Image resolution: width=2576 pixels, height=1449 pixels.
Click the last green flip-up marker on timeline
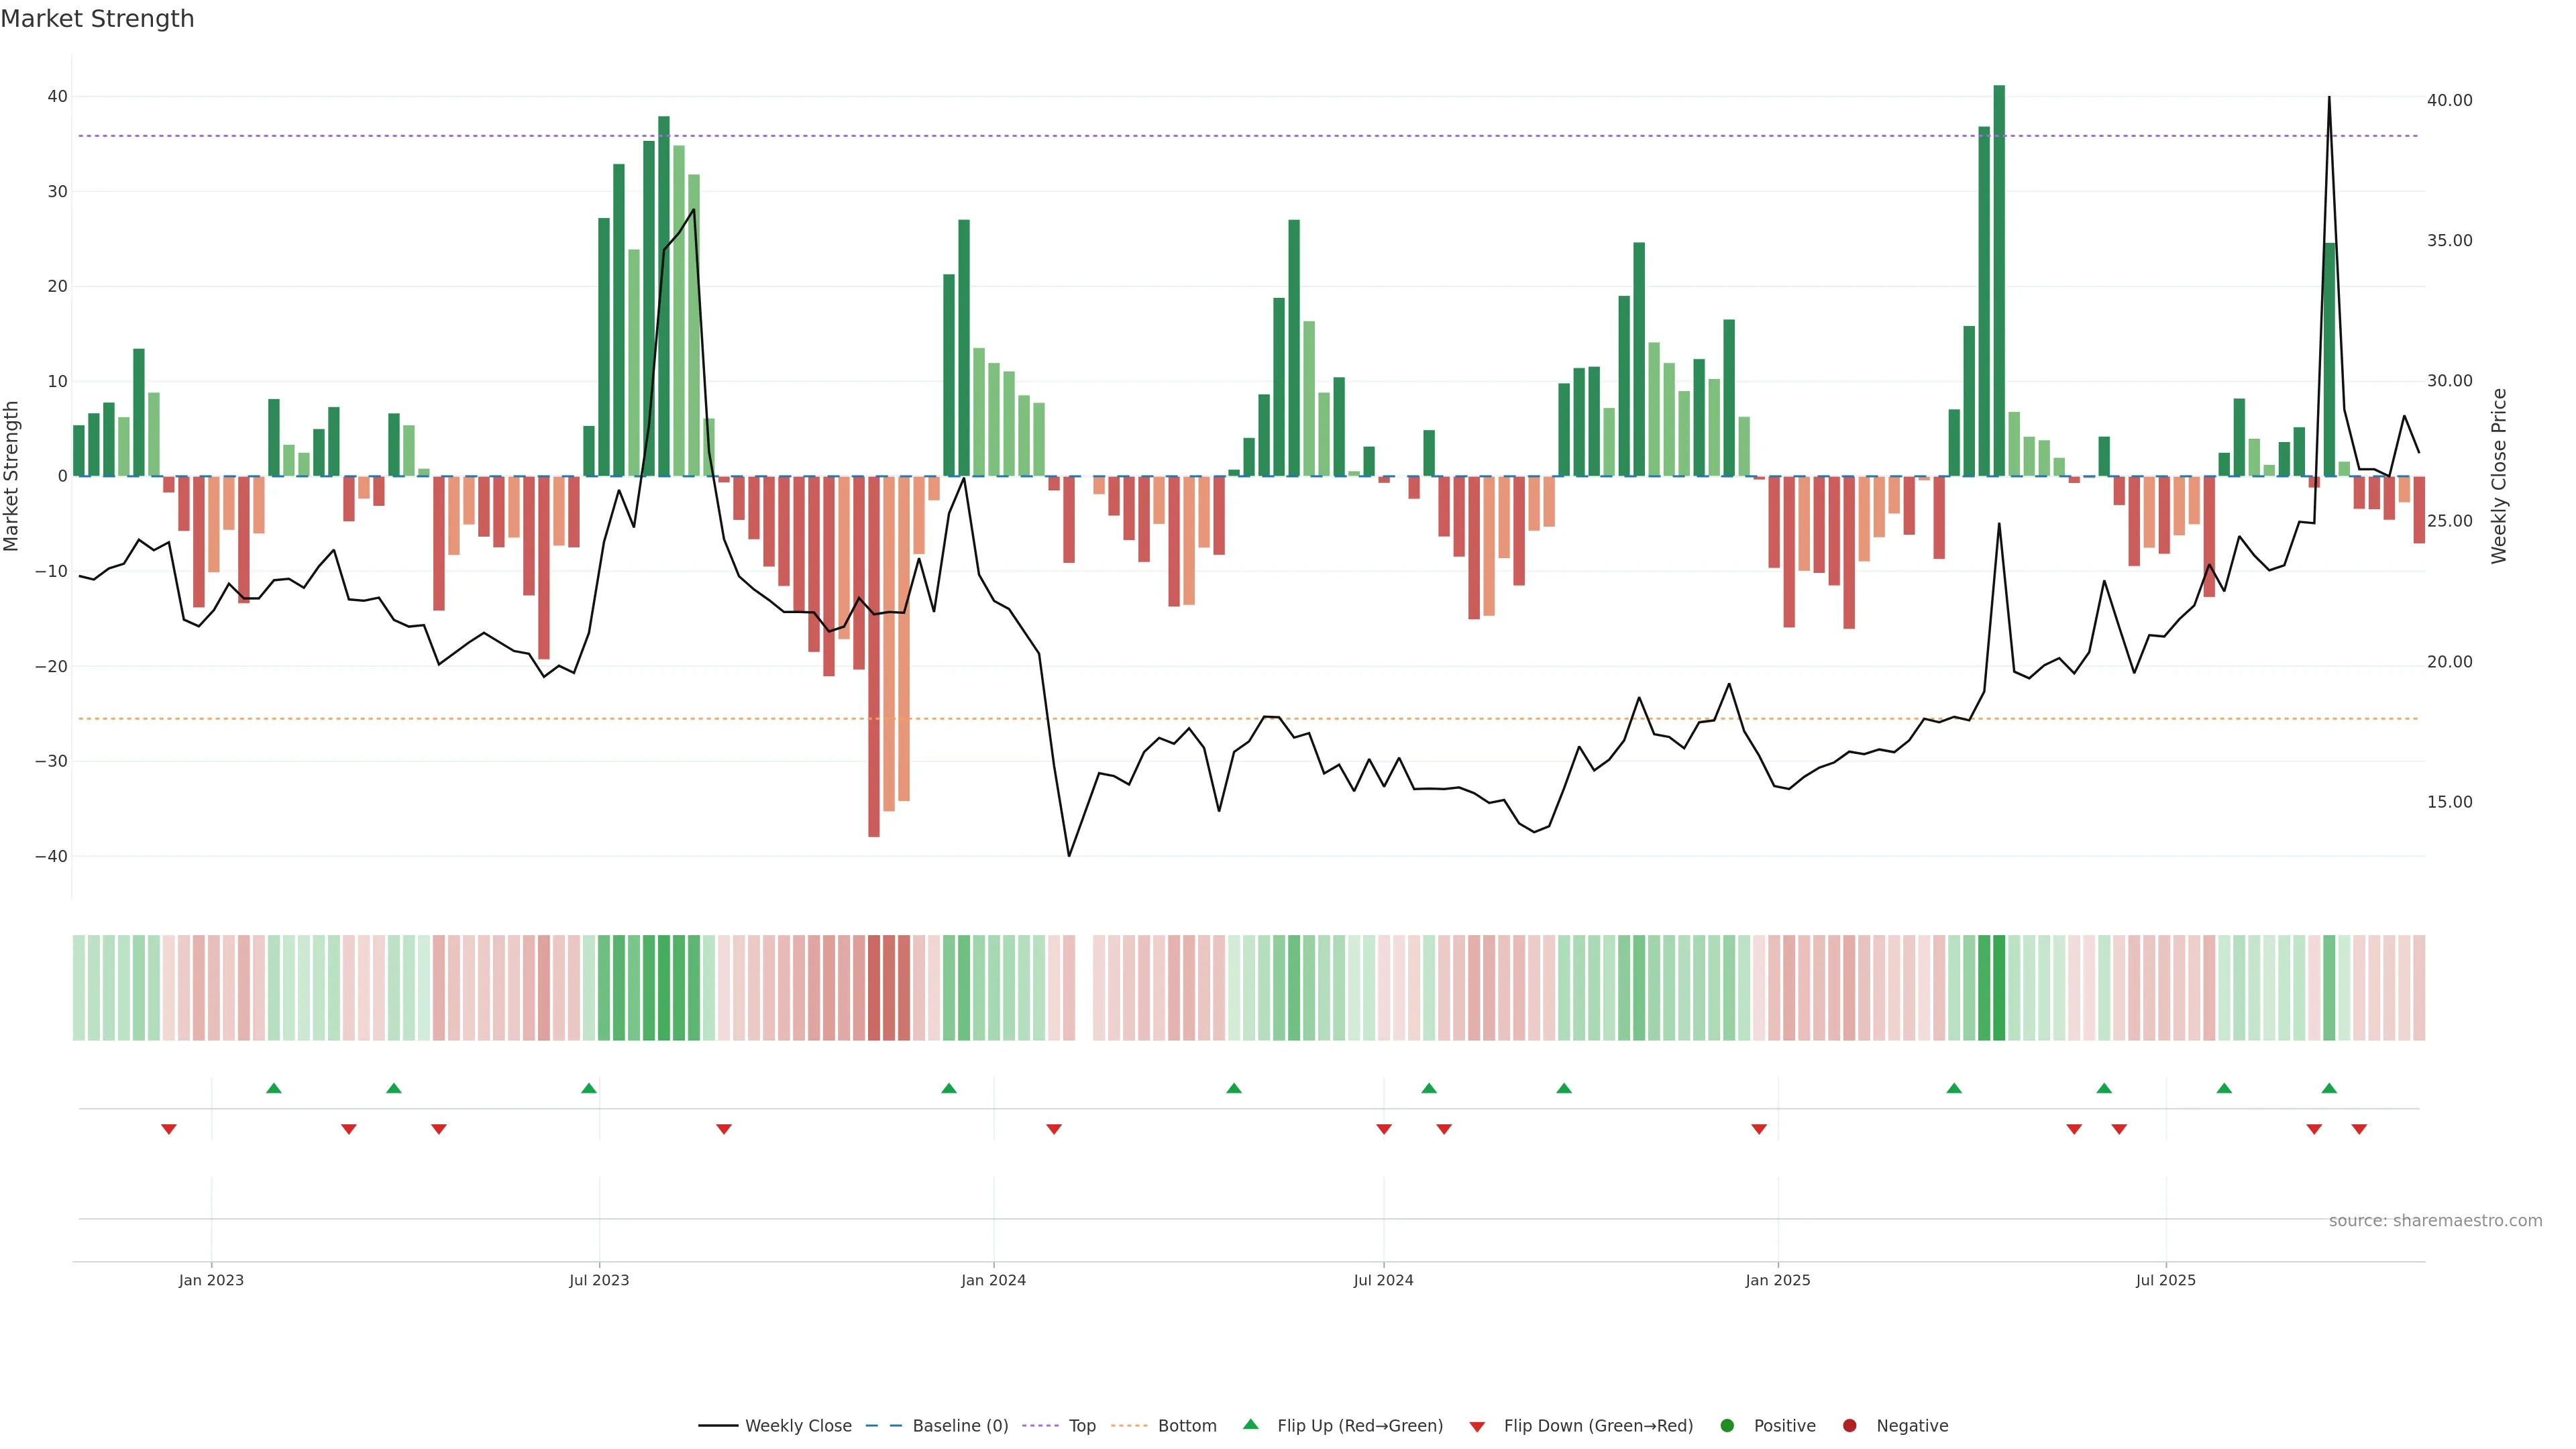[2329, 1088]
